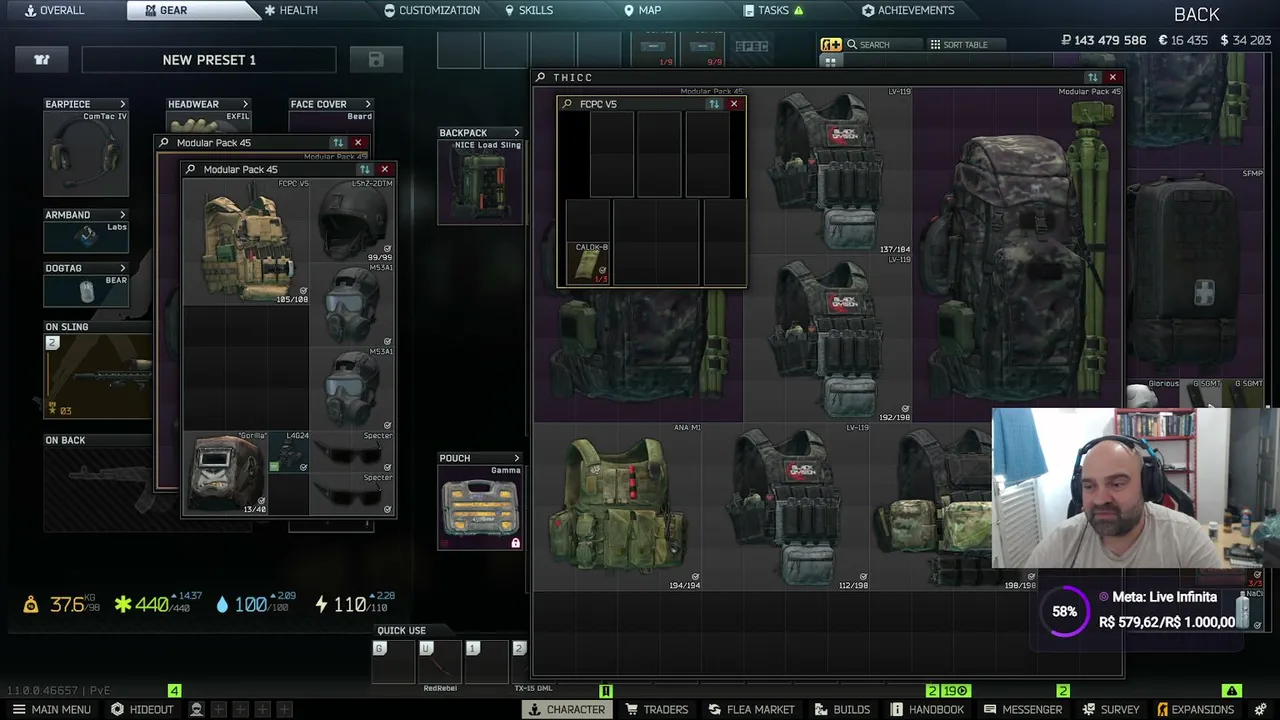Select the ANA M1 armored rig
Screen dimensions: 1280x720
click(618, 507)
